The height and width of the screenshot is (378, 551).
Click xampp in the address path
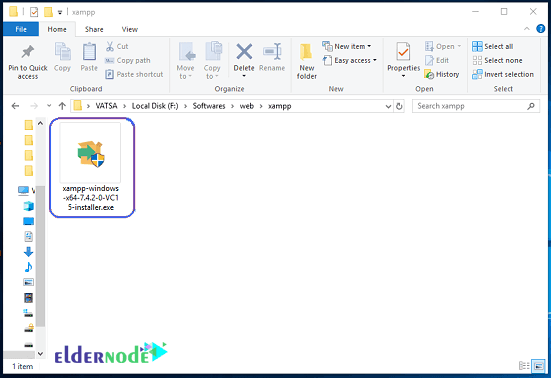pyautogui.click(x=280, y=106)
